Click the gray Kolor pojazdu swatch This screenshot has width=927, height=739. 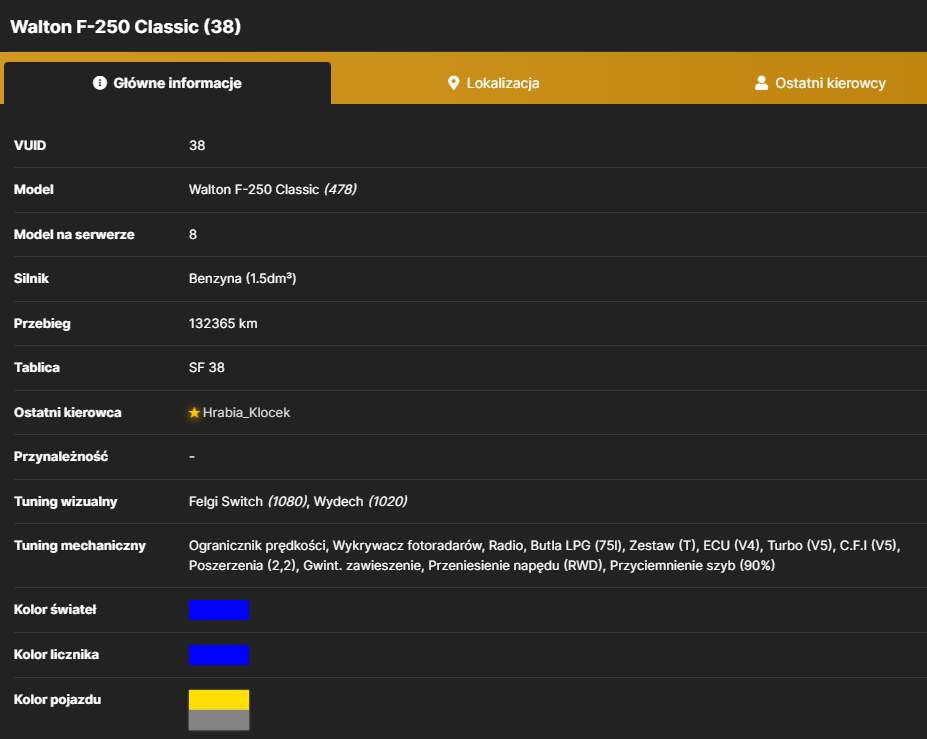click(x=219, y=720)
